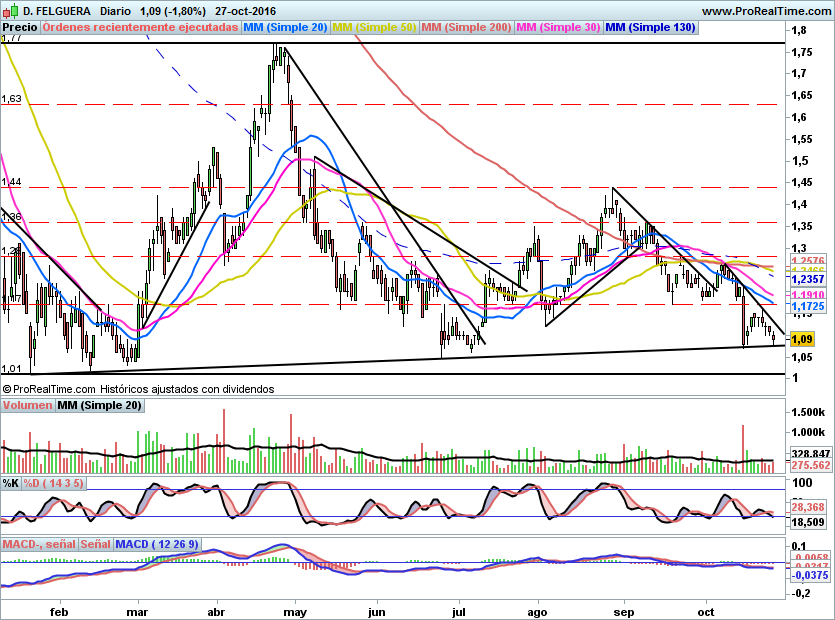The height and width of the screenshot is (620, 835).
Task: Click the sep month marker on time axis
Action: point(622,609)
